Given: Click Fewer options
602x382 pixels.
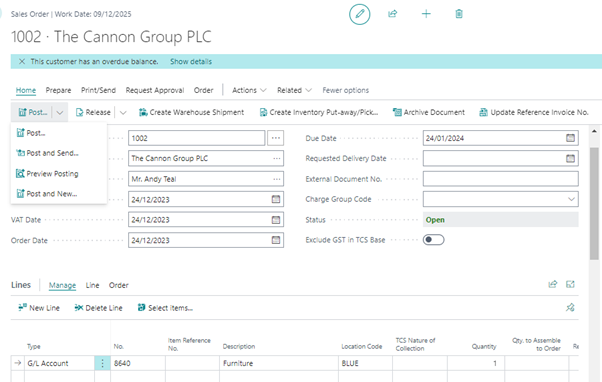Looking at the screenshot, I should [346, 90].
